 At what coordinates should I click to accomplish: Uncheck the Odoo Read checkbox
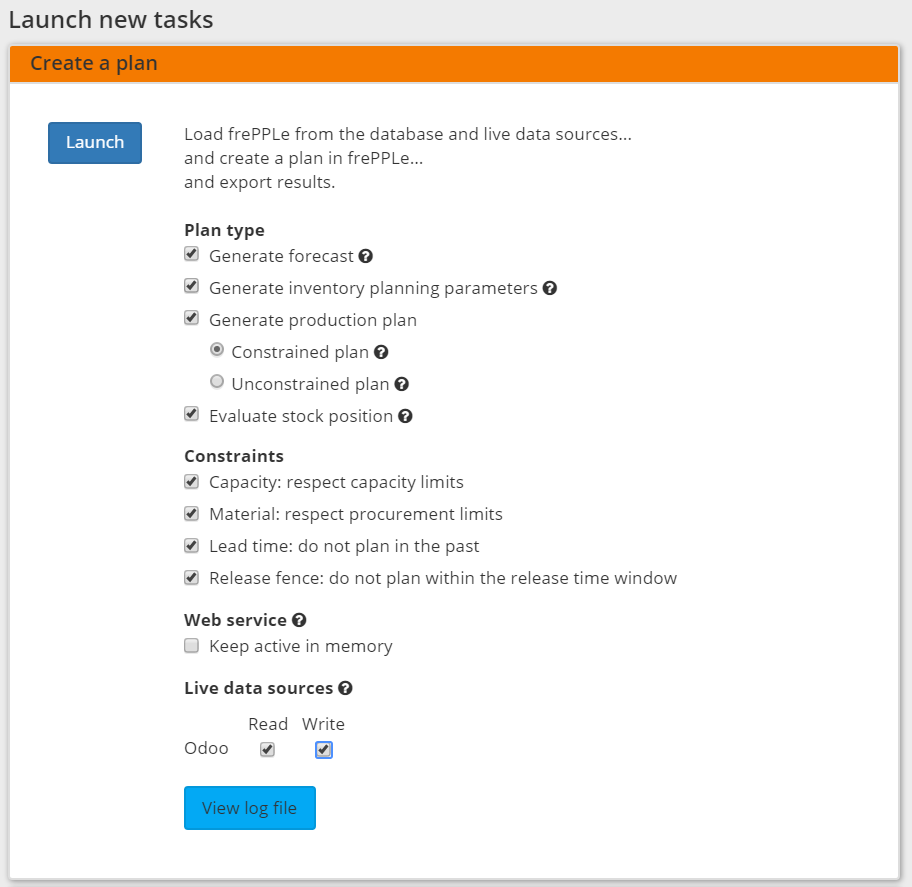tap(267, 749)
